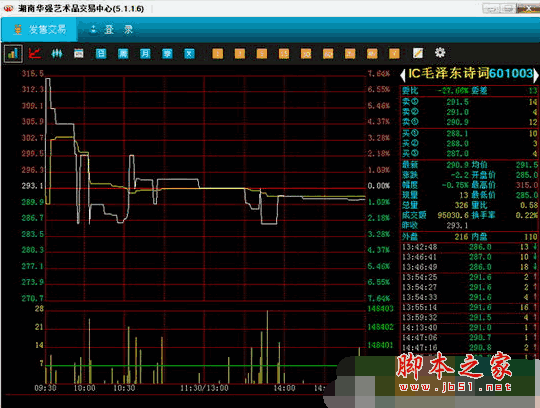
Task: Click the orange icon beside the drawing tool
Action: pos(394,53)
